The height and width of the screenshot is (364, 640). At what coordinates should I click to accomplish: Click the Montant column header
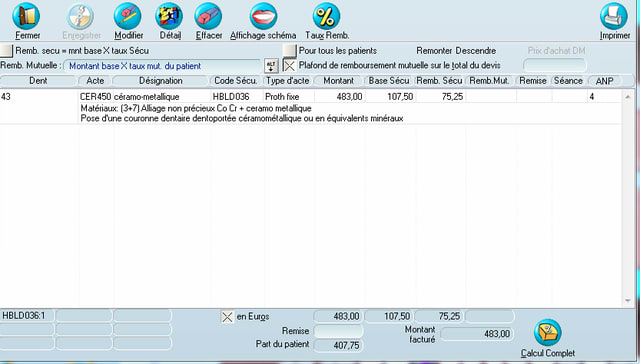coord(338,81)
